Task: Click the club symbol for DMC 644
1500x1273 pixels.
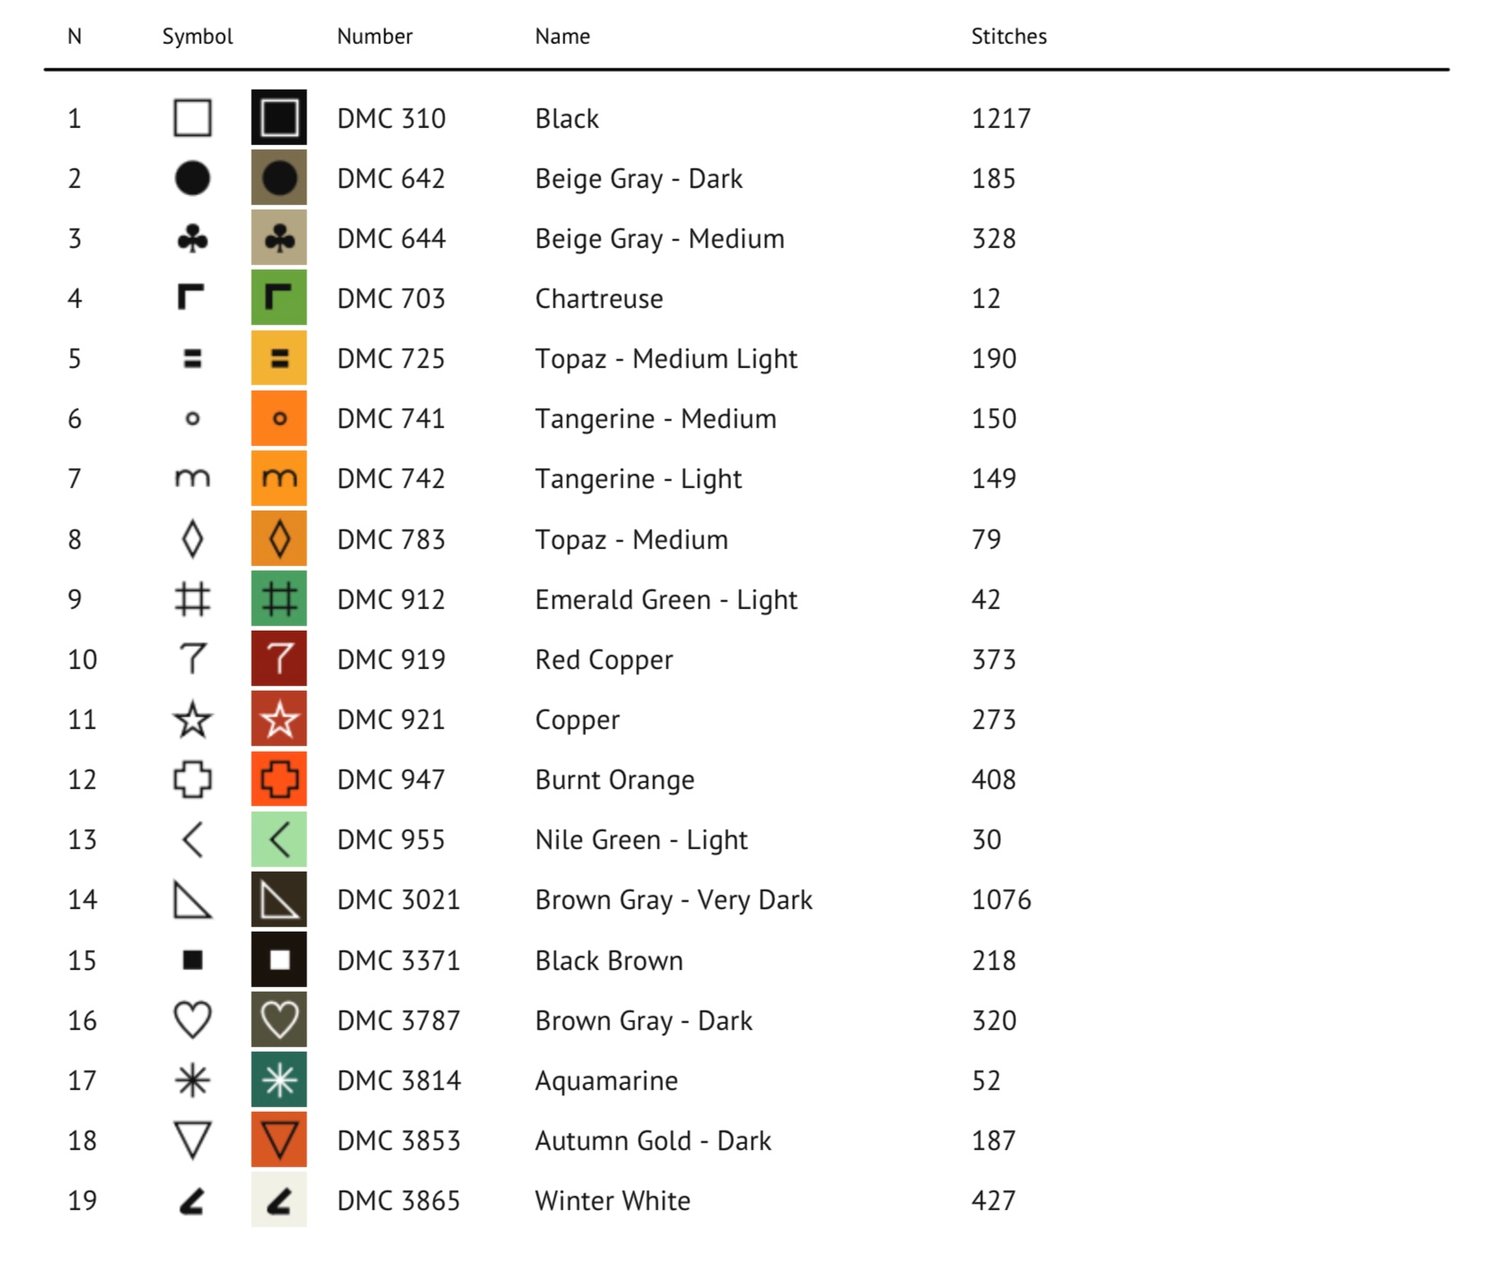Action: pyautogui.click(x=192, y=239)
